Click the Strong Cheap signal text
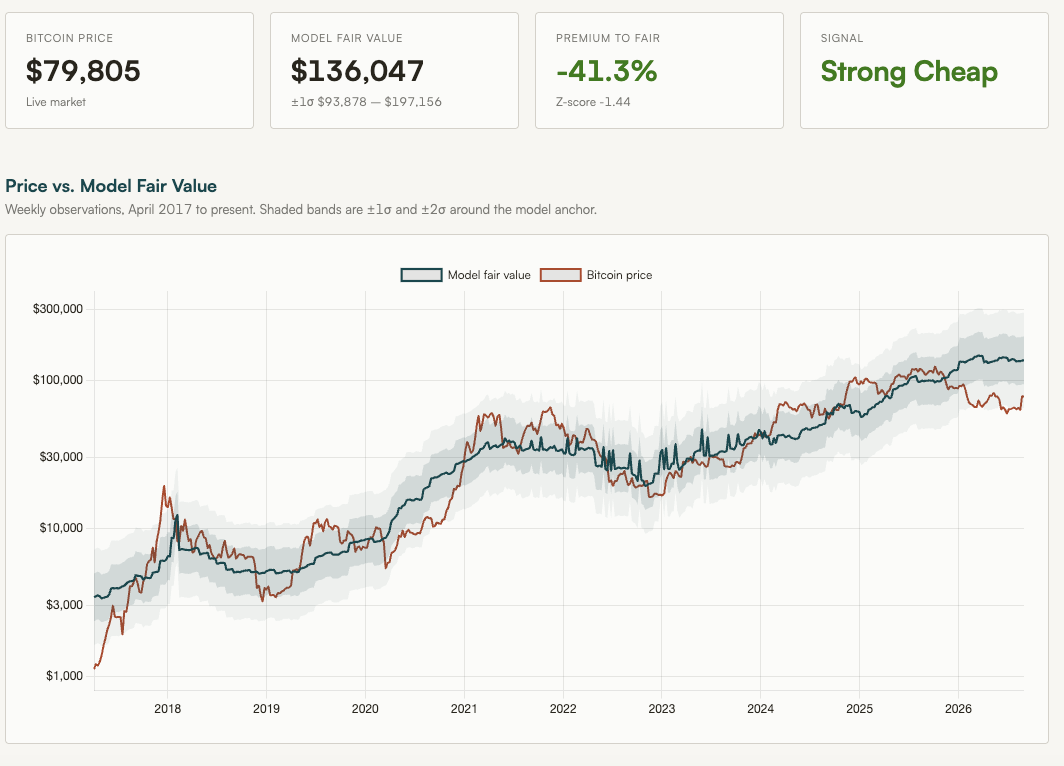The height and width of the screenshot is (766, 1064). (909, 72)
